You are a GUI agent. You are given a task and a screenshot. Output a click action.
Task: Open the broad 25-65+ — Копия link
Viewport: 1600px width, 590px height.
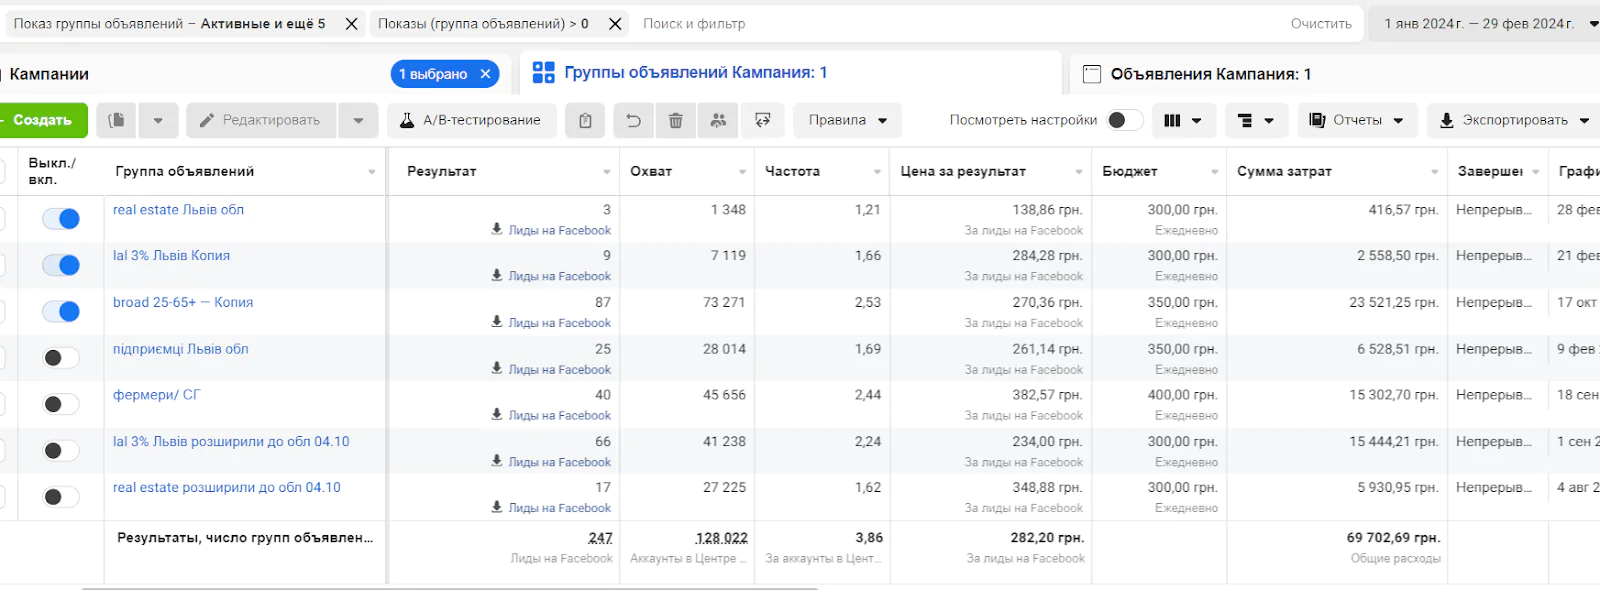pos(183,302)
